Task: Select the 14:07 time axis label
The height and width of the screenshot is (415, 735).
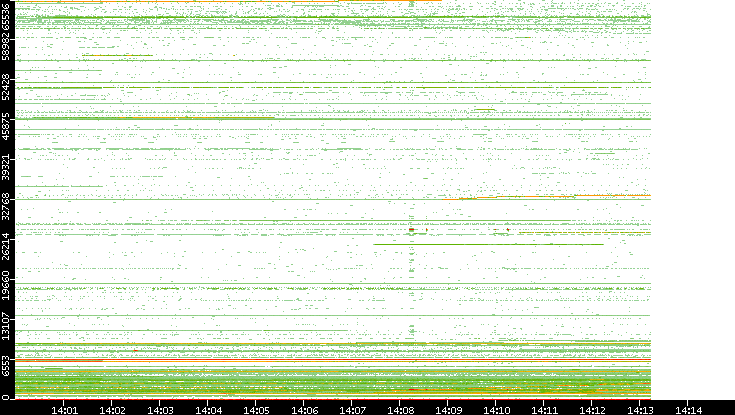Action: click(353, 409)
